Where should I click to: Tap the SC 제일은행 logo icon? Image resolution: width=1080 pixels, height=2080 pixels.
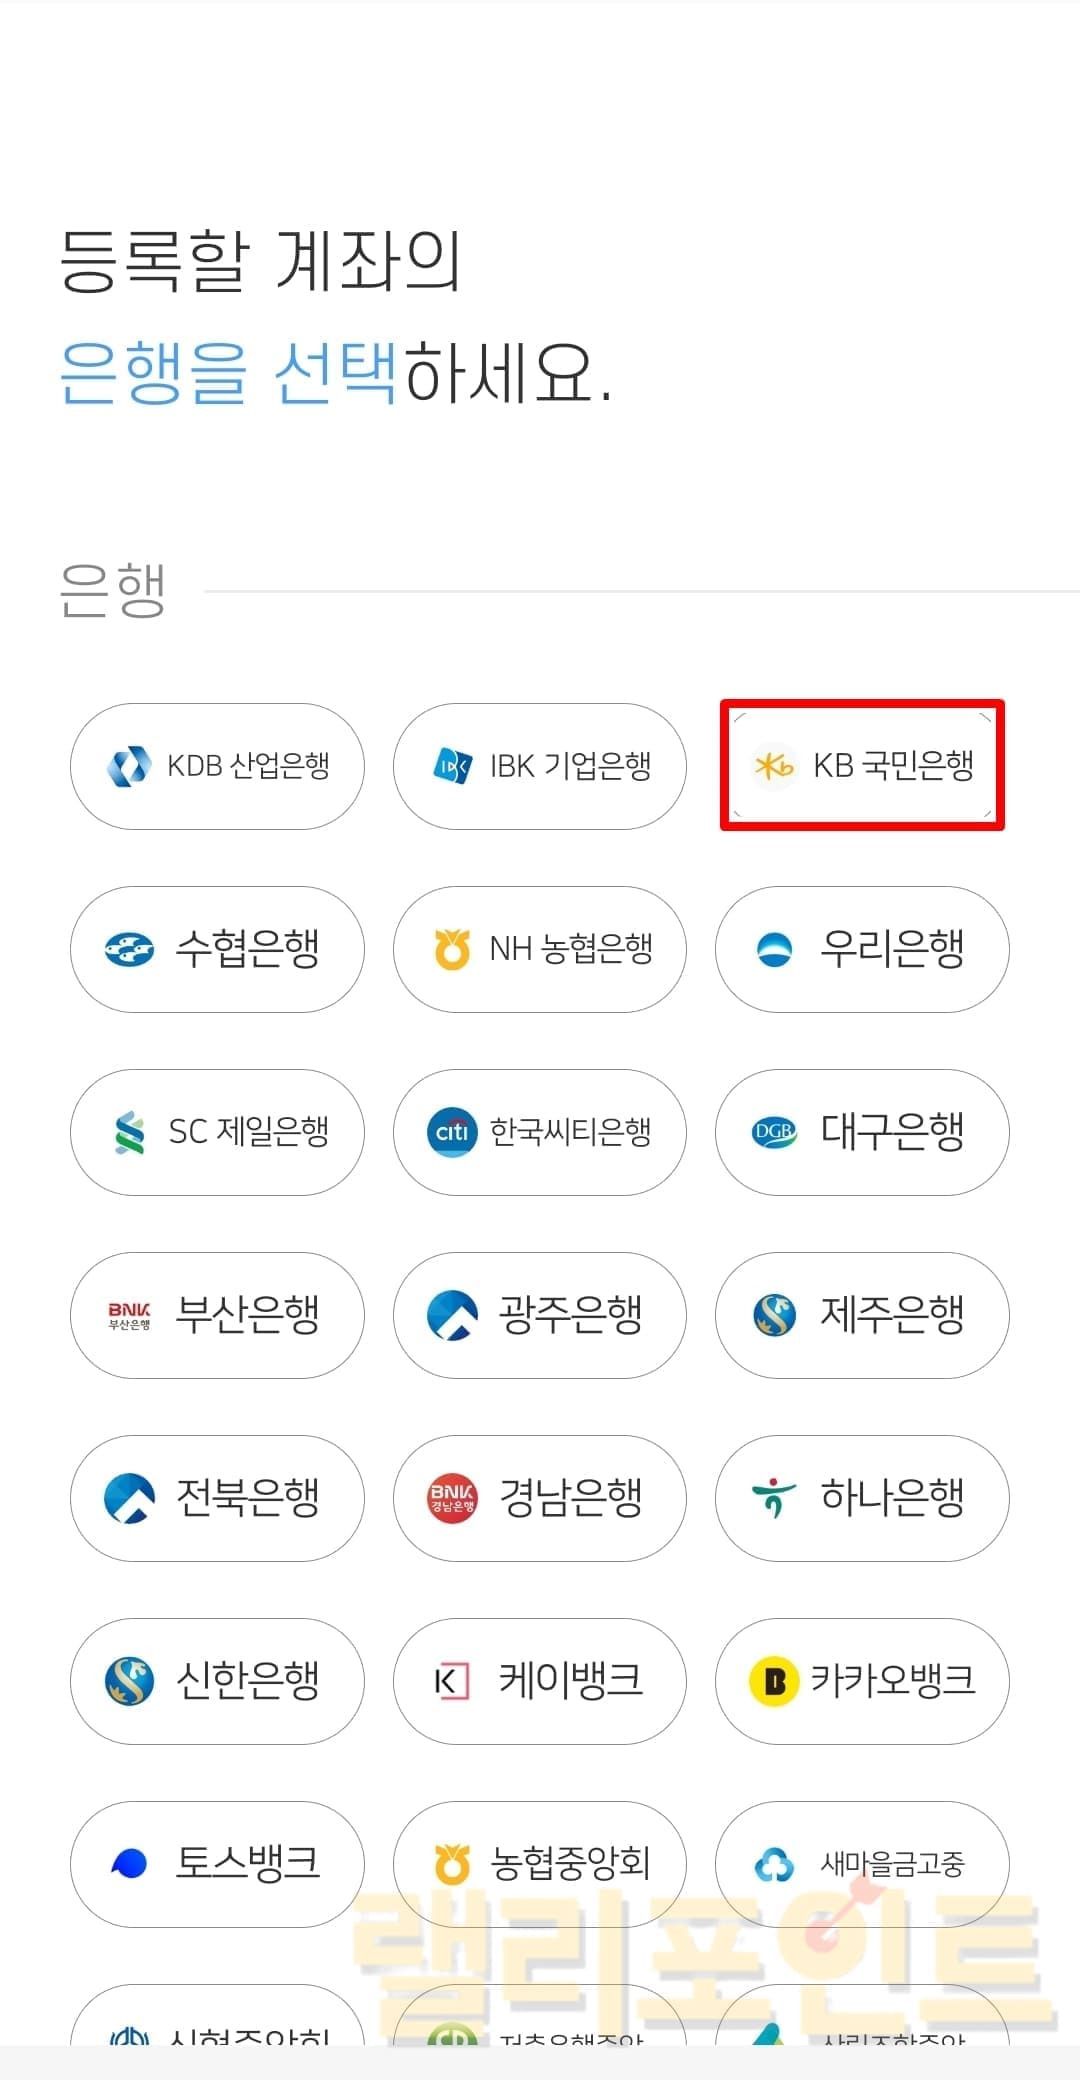(129, 1132)
